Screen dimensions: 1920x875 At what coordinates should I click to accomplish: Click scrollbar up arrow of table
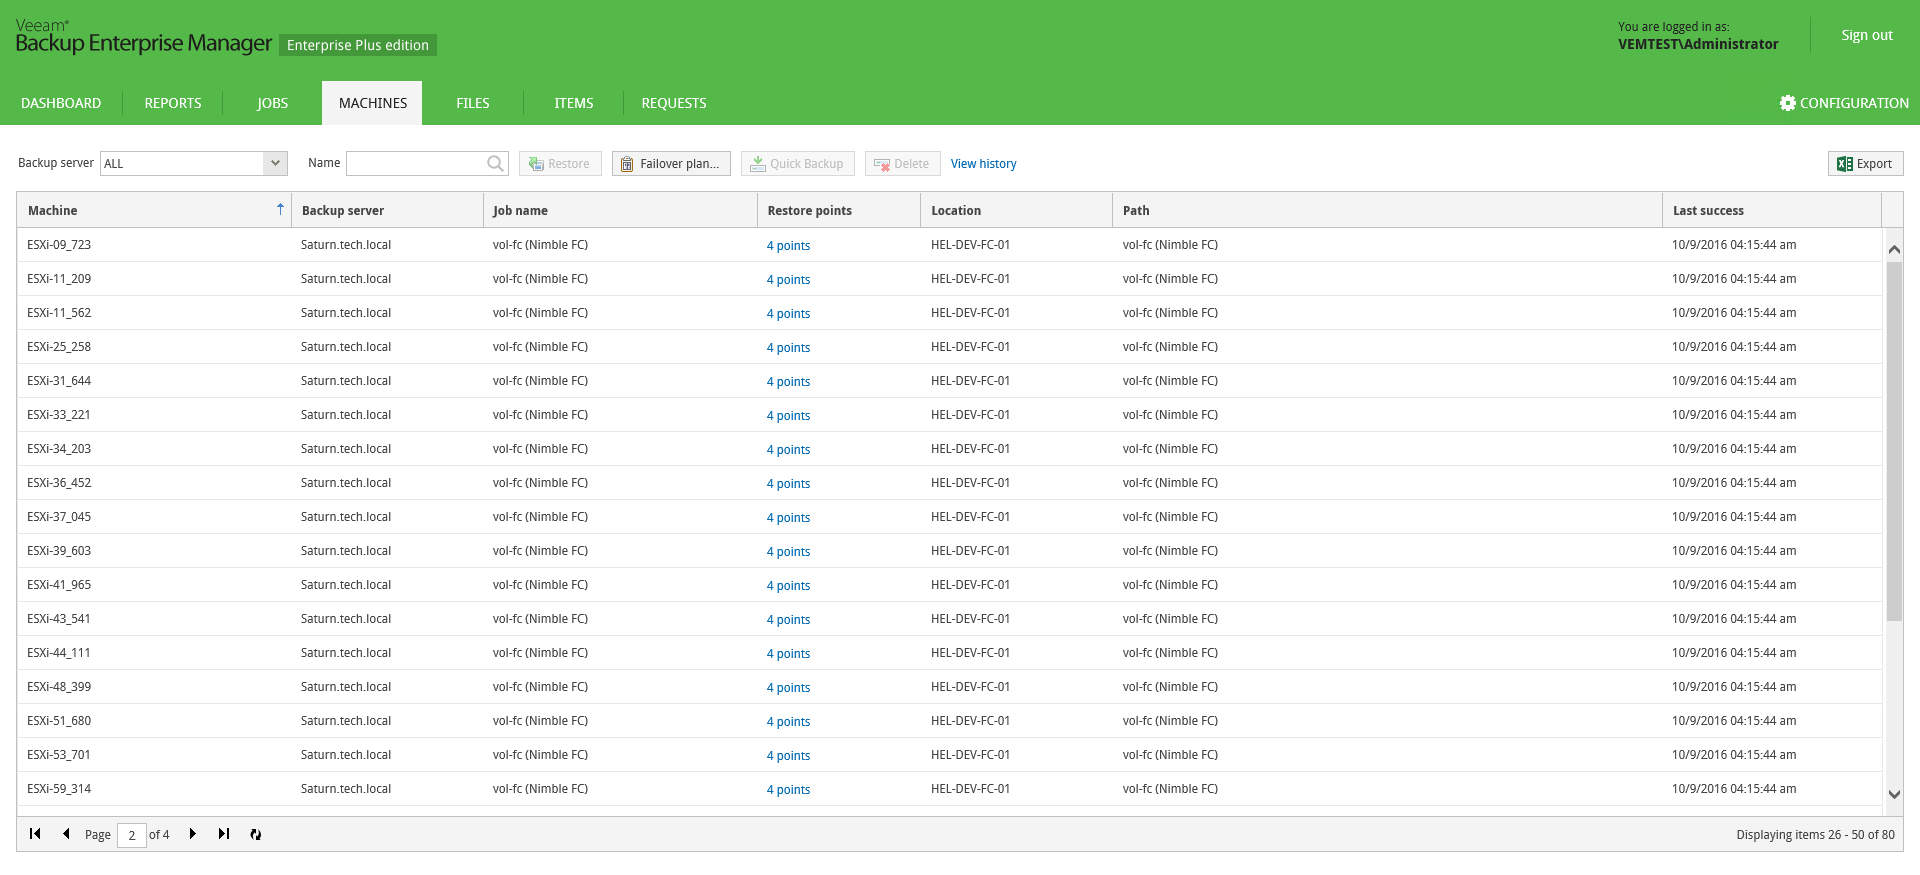(x=1894, y=249)
